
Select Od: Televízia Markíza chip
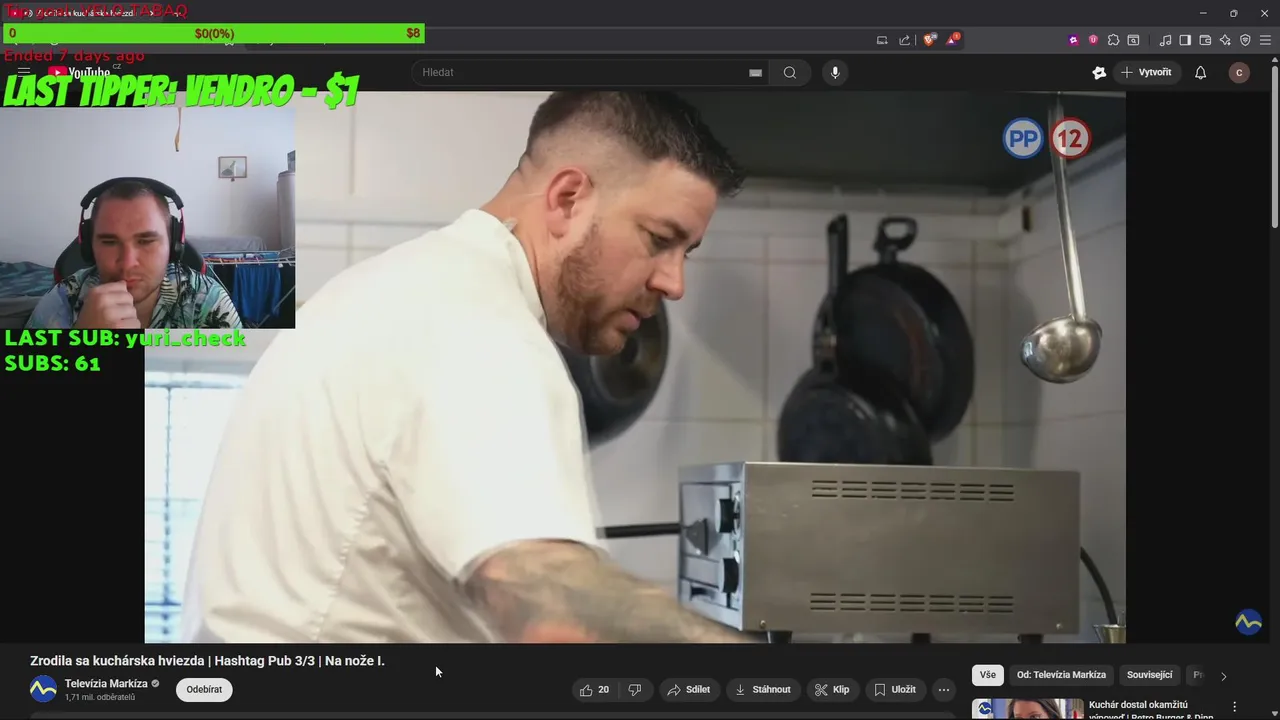click(x=1061, y=675)
